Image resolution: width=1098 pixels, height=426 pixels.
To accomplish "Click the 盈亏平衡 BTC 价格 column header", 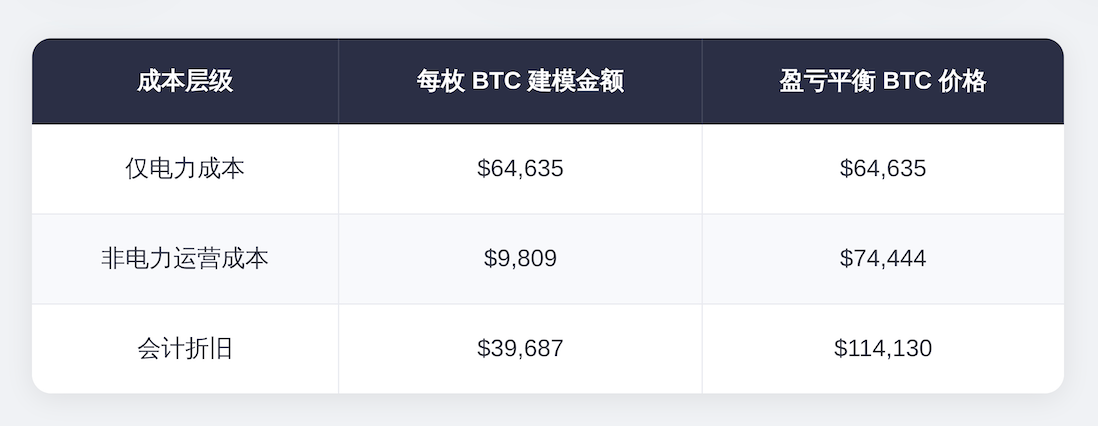I will (x=882, y=81).
